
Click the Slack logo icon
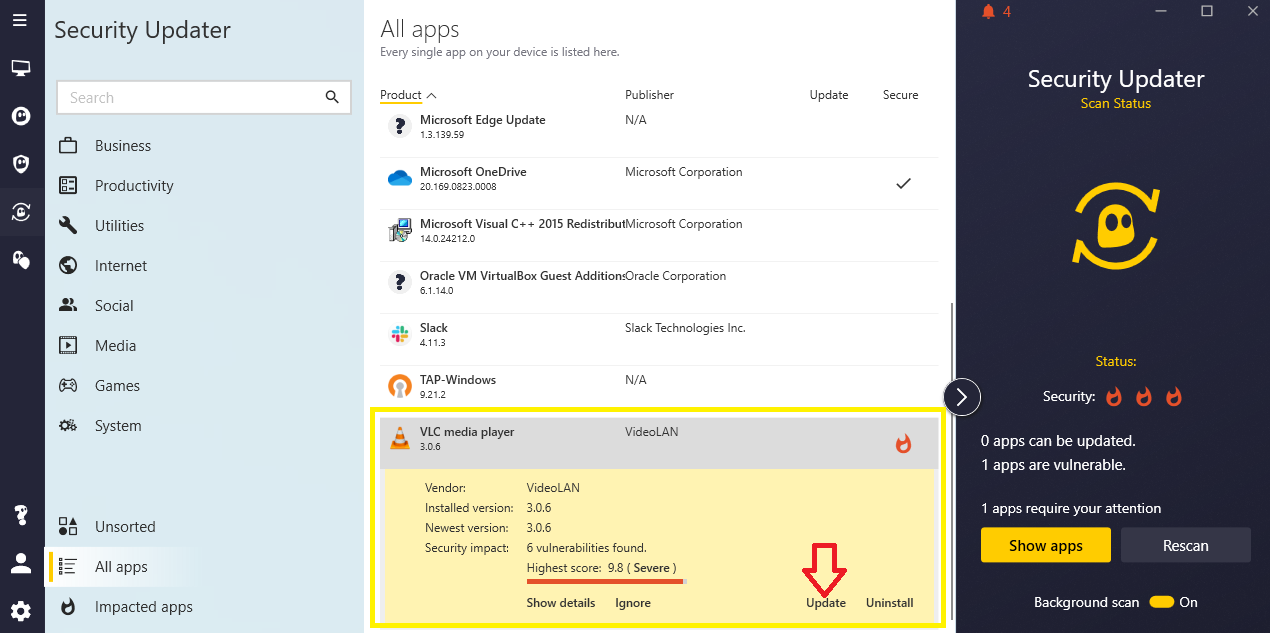coord(400,334)
